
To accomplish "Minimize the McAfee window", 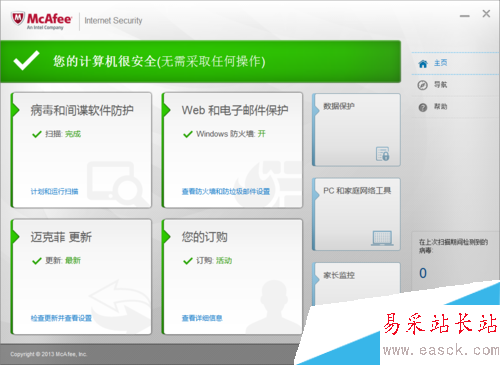I will click(x=465, y=15).
